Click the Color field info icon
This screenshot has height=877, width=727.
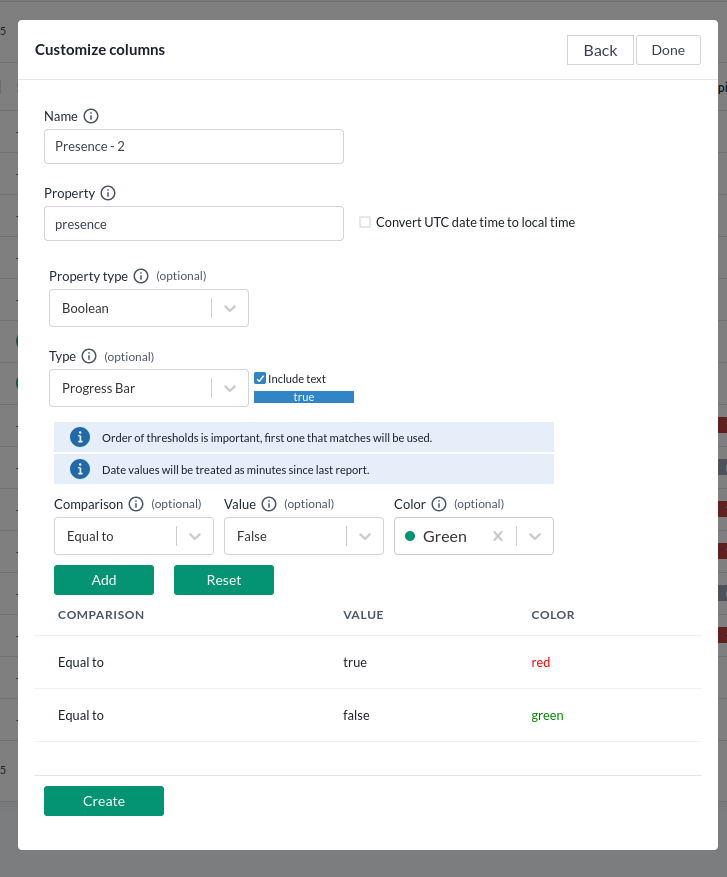point(439,504)
